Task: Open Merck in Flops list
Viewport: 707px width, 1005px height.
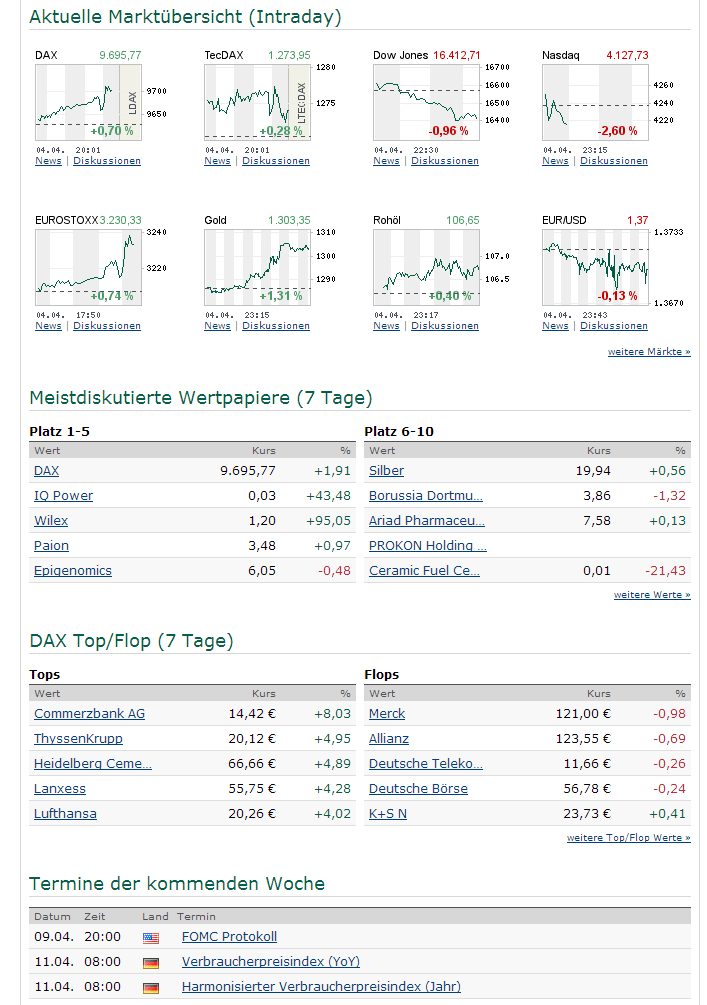Action: pos(387,713)
